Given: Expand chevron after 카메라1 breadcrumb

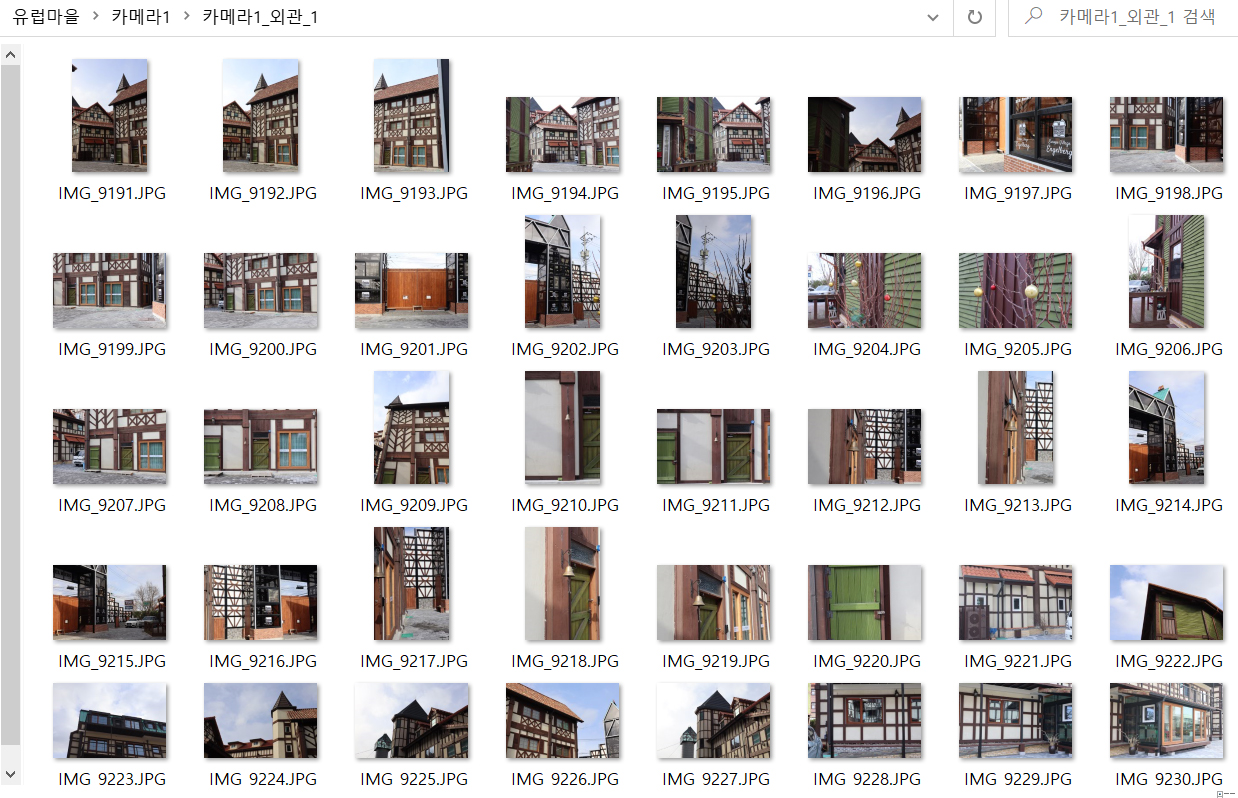Looking at the screenshot, I should (x=186, y=17).
